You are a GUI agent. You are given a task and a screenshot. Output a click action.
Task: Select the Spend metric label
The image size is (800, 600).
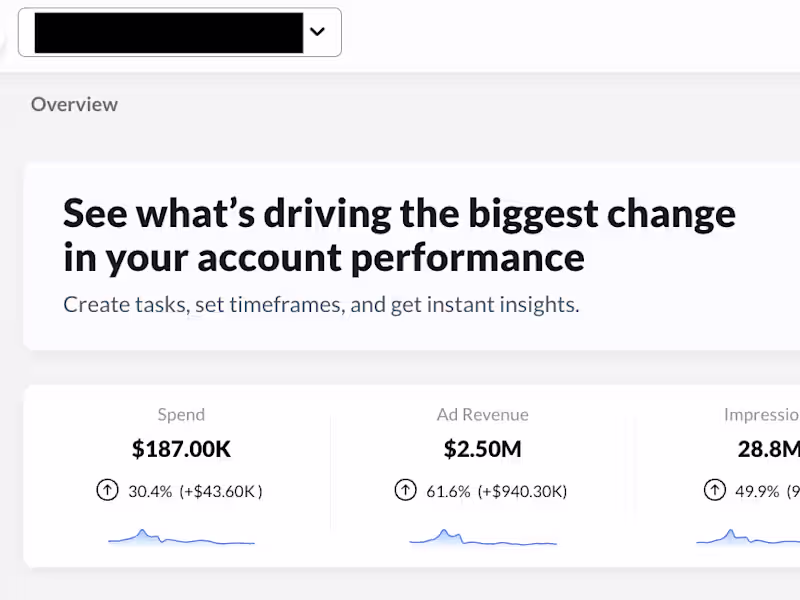click(181, 414)
